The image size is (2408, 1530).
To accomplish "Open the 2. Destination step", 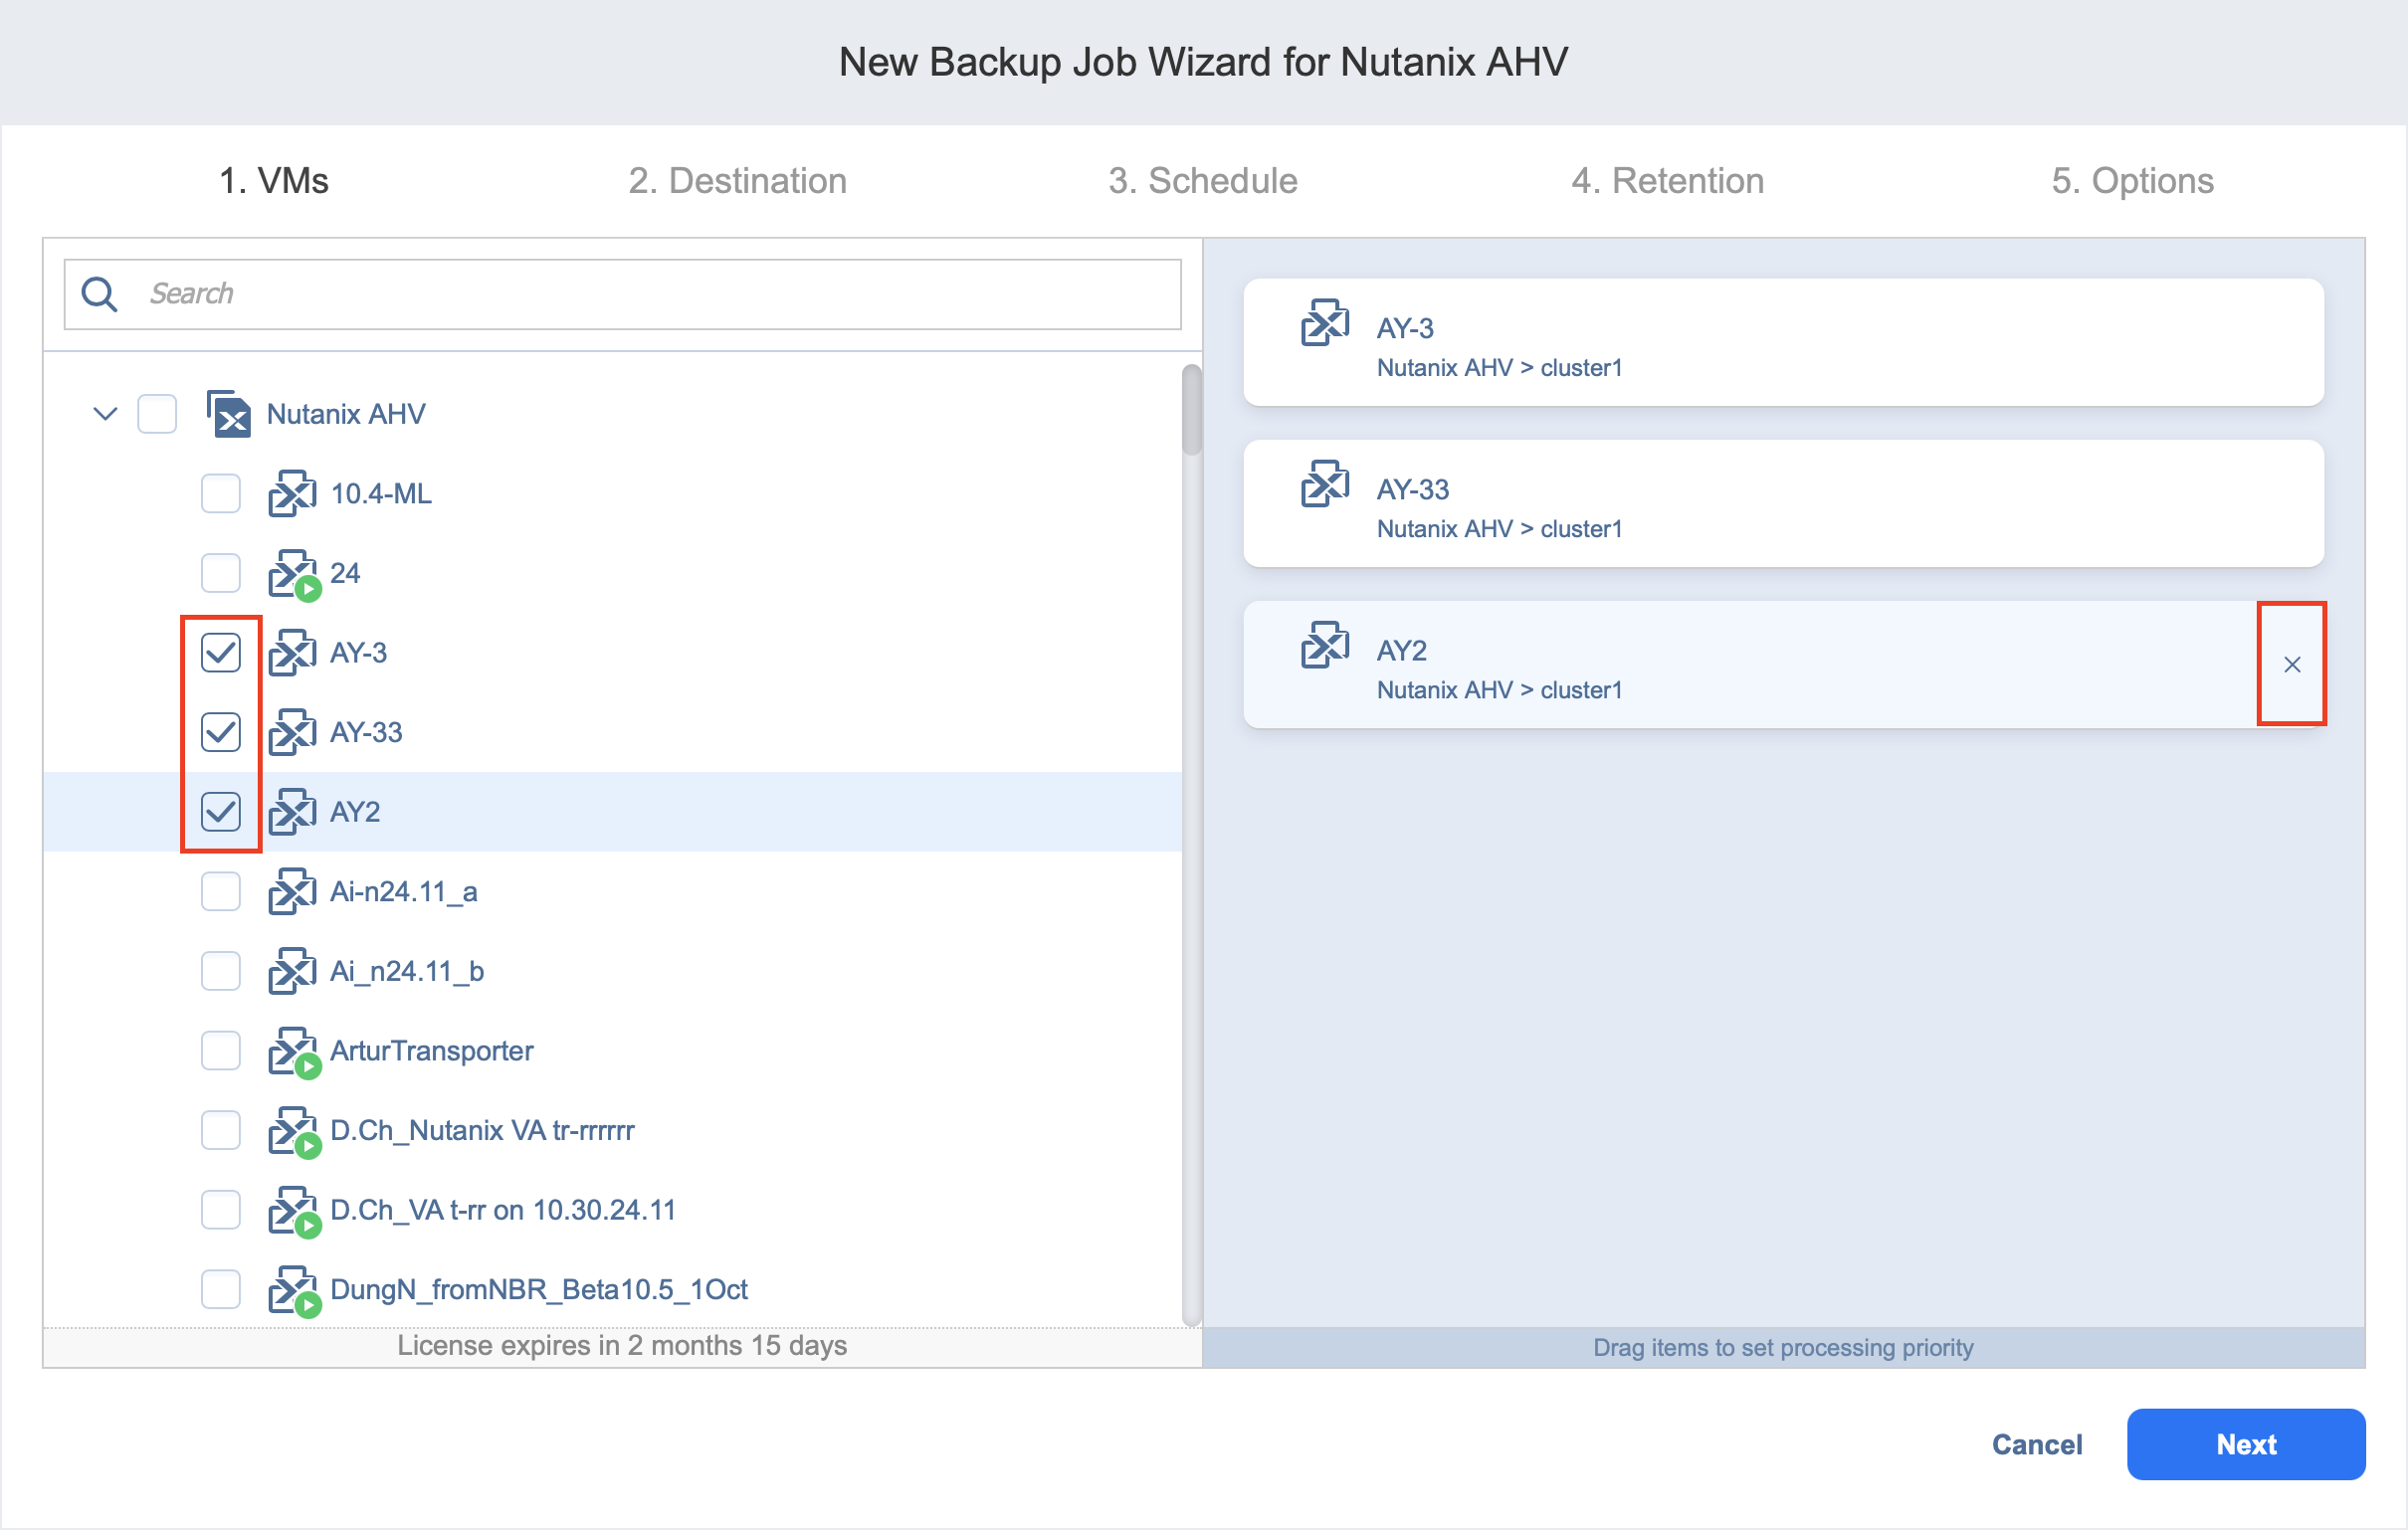I will (x=737, y=181).
